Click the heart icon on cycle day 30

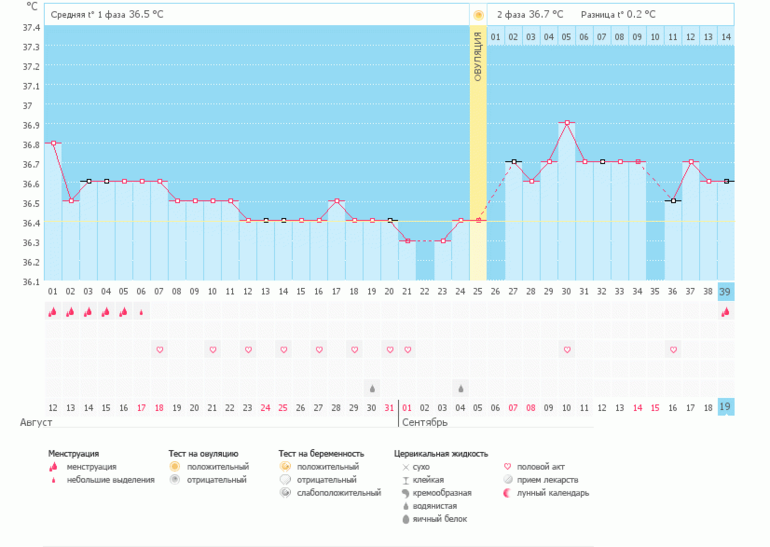click(567, 350)
